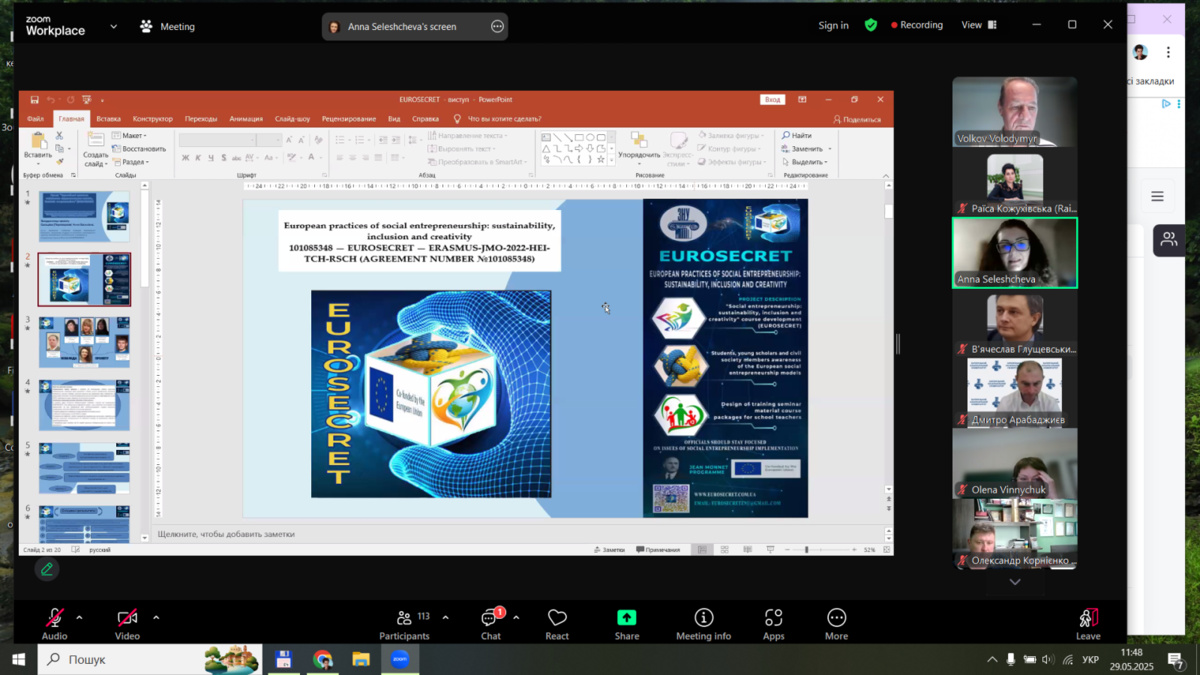Toggle bold Ж formatting
1200x675 pixels.
[186, 158]
